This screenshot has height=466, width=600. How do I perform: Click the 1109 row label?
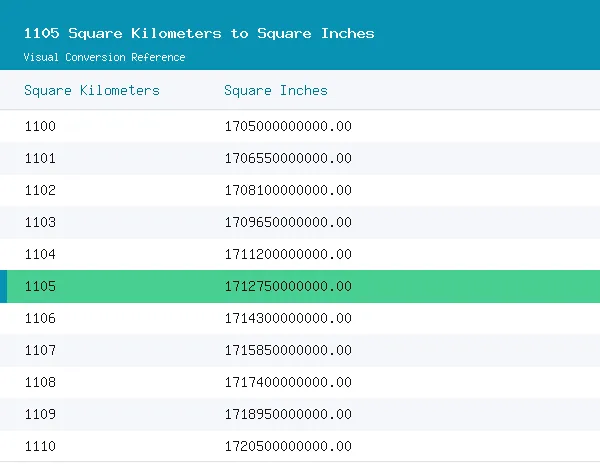pos(40,414)
